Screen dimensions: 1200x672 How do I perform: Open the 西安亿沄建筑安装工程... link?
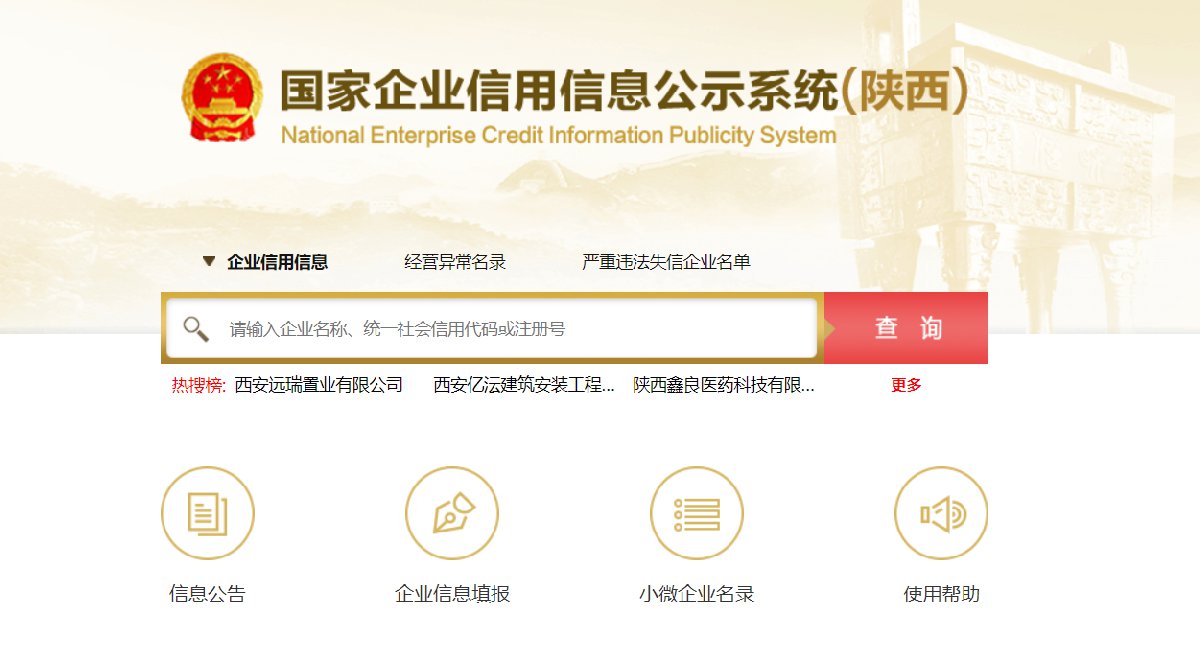point(521,384)
